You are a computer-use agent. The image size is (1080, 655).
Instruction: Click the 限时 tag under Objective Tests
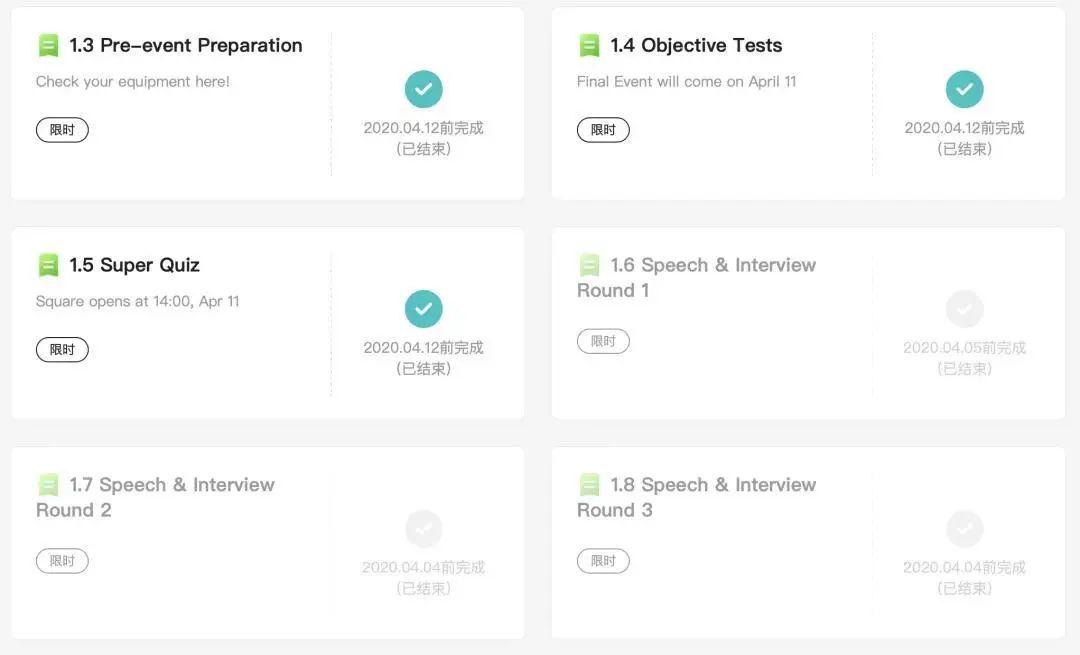(603, 130)
